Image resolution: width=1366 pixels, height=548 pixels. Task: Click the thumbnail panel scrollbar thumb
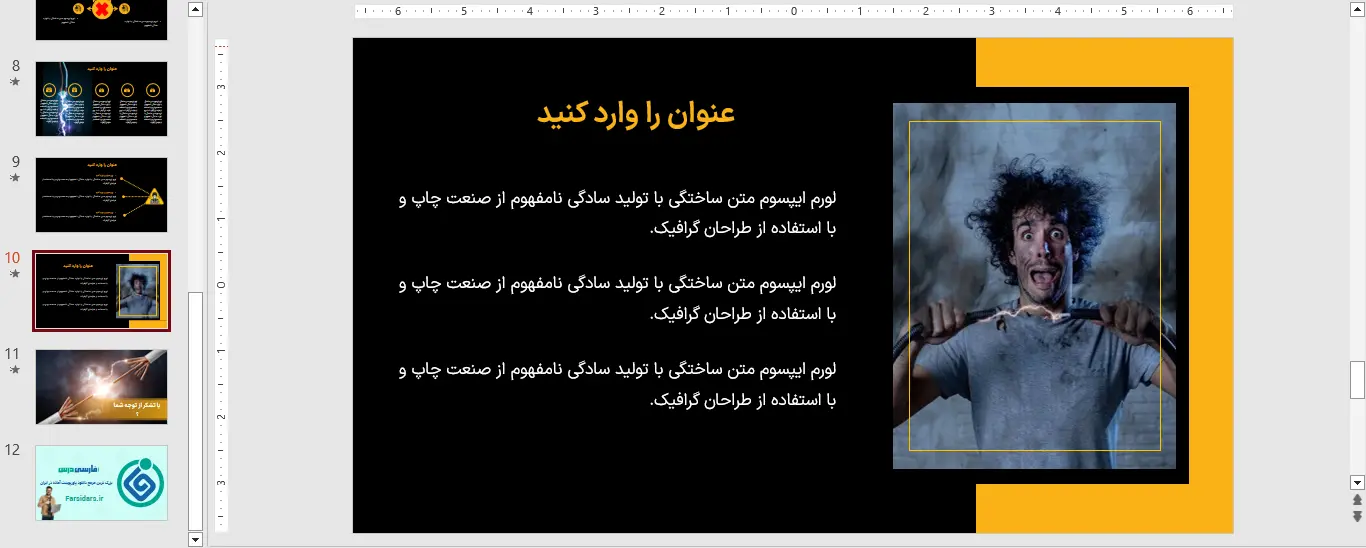coord(195,410)
